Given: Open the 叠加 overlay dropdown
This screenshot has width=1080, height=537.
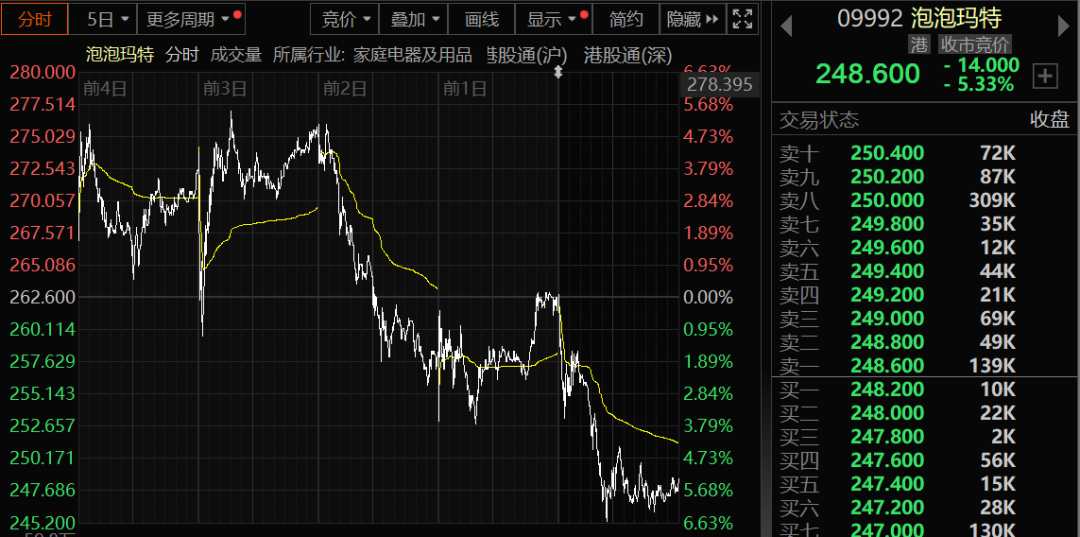Looking at the screenshot, I should (x=414, y=19).
